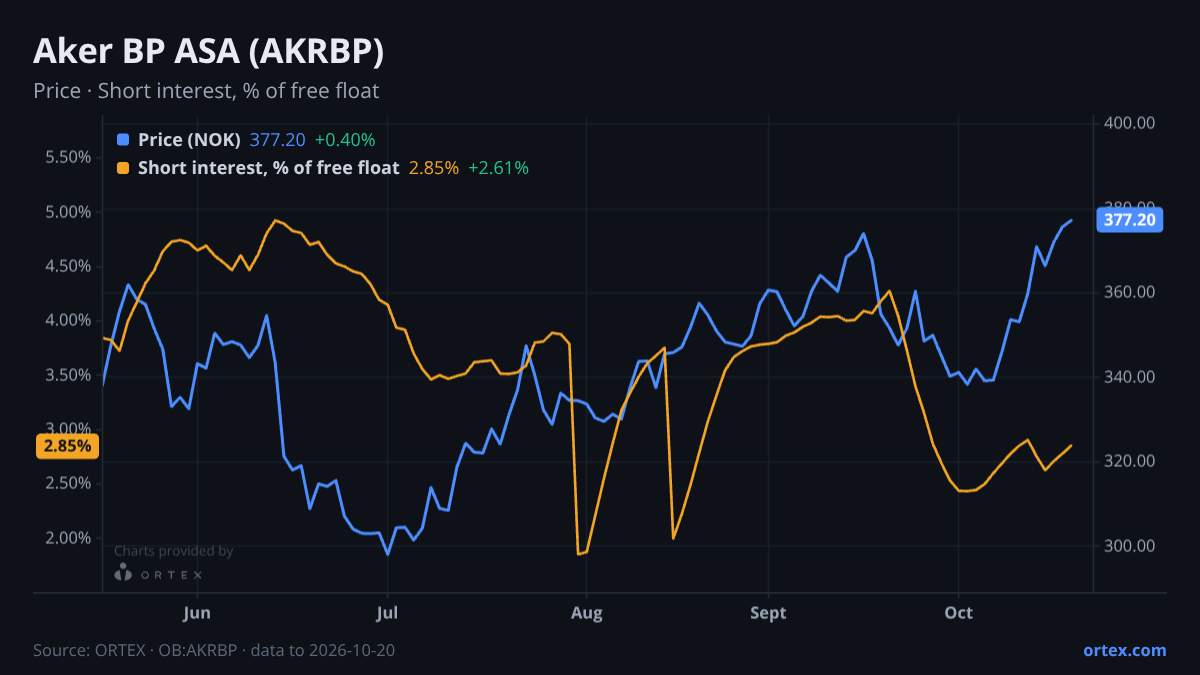Click the orange Short interest legend swatch

123,168
